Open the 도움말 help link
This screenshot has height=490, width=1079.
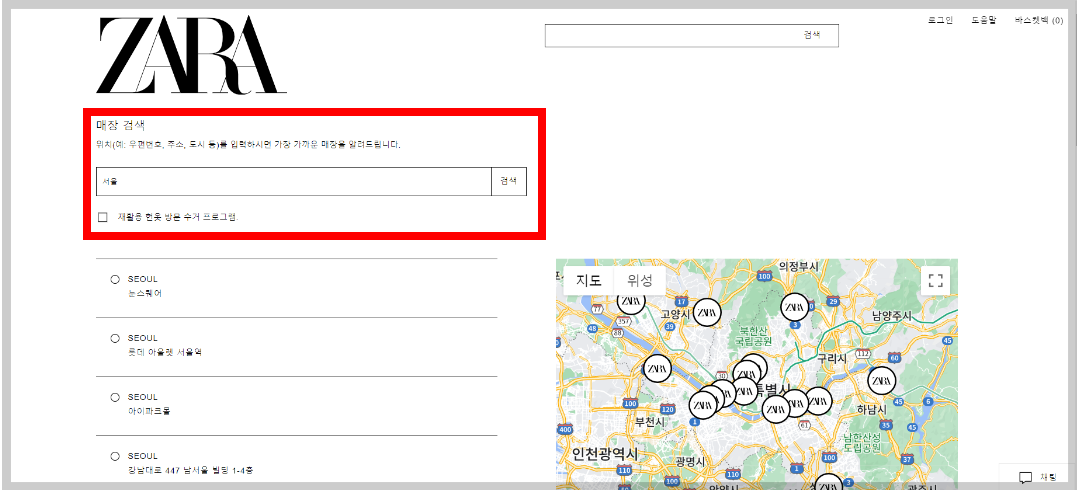(983, 21)
